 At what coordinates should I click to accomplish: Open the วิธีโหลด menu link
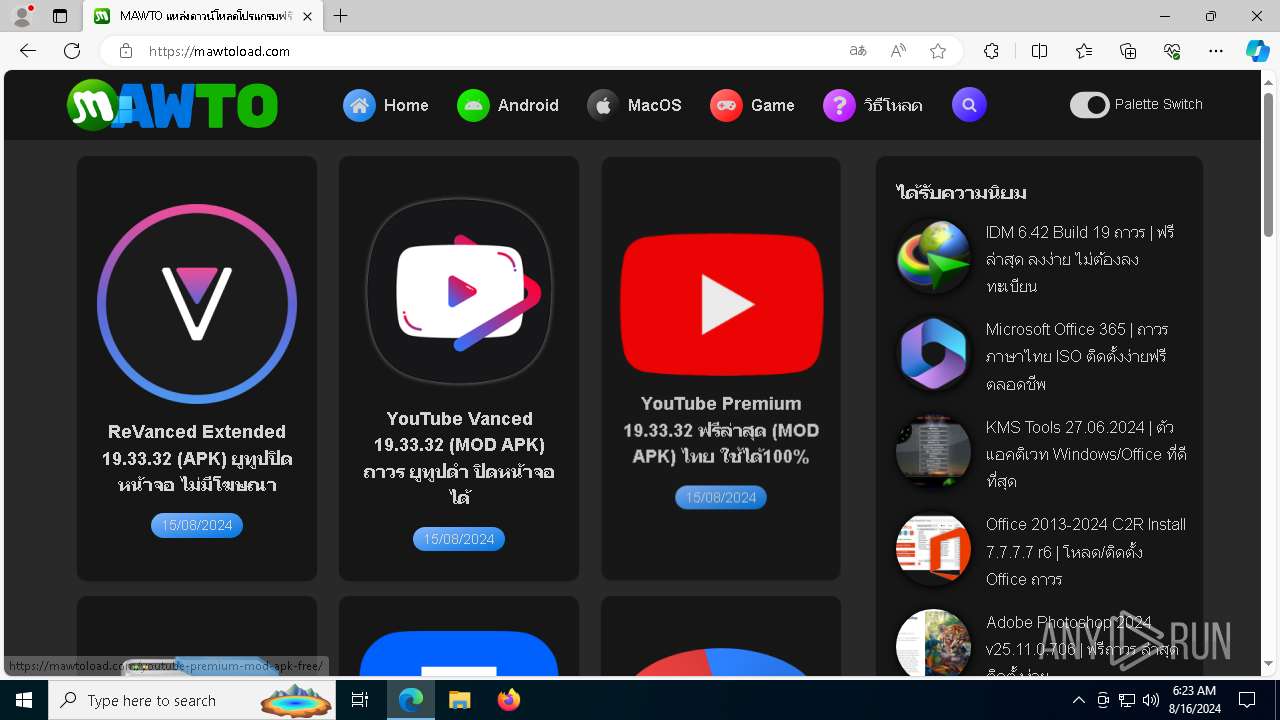pyautogui.click(x=893, y=105)
